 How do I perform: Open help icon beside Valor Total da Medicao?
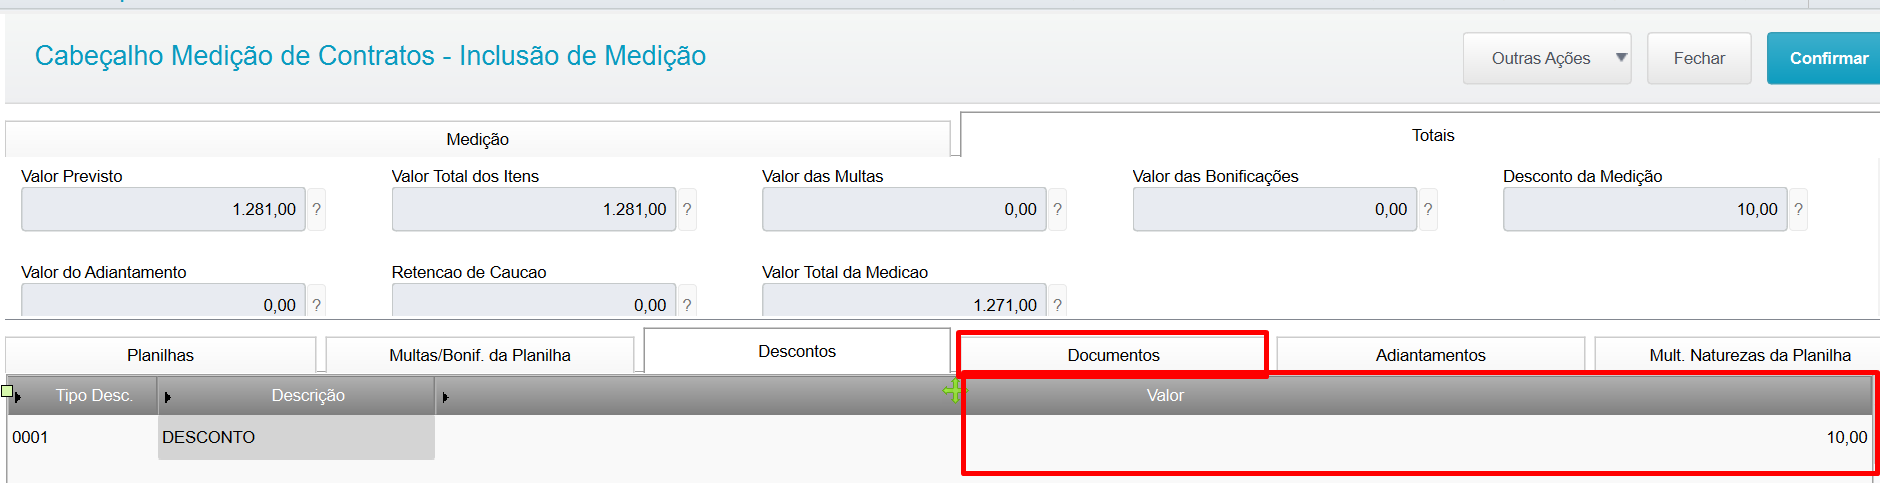click(x=1057, y=303)
